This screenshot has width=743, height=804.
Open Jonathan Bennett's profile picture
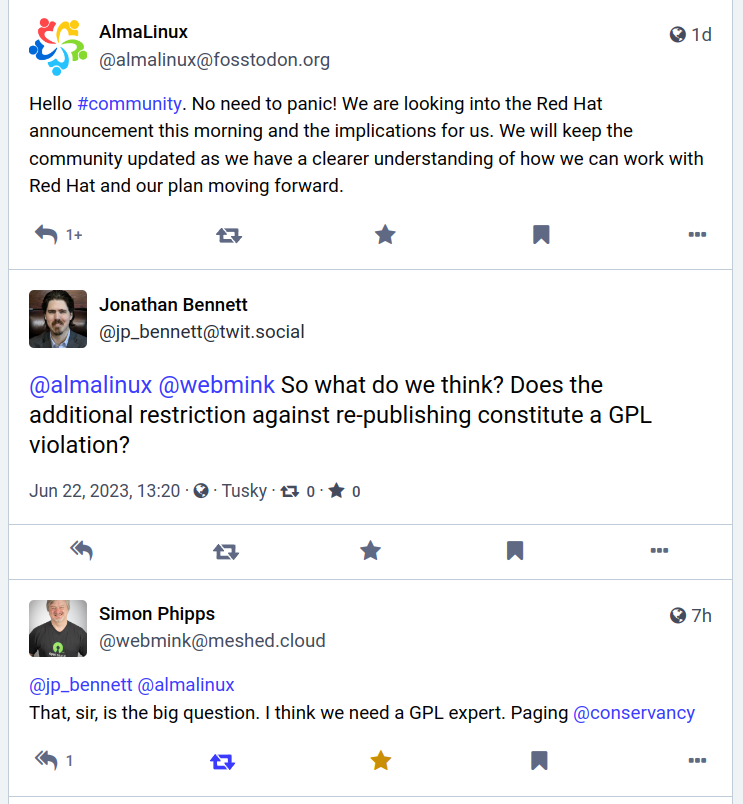pyautogui.click(x=58, y=319)
